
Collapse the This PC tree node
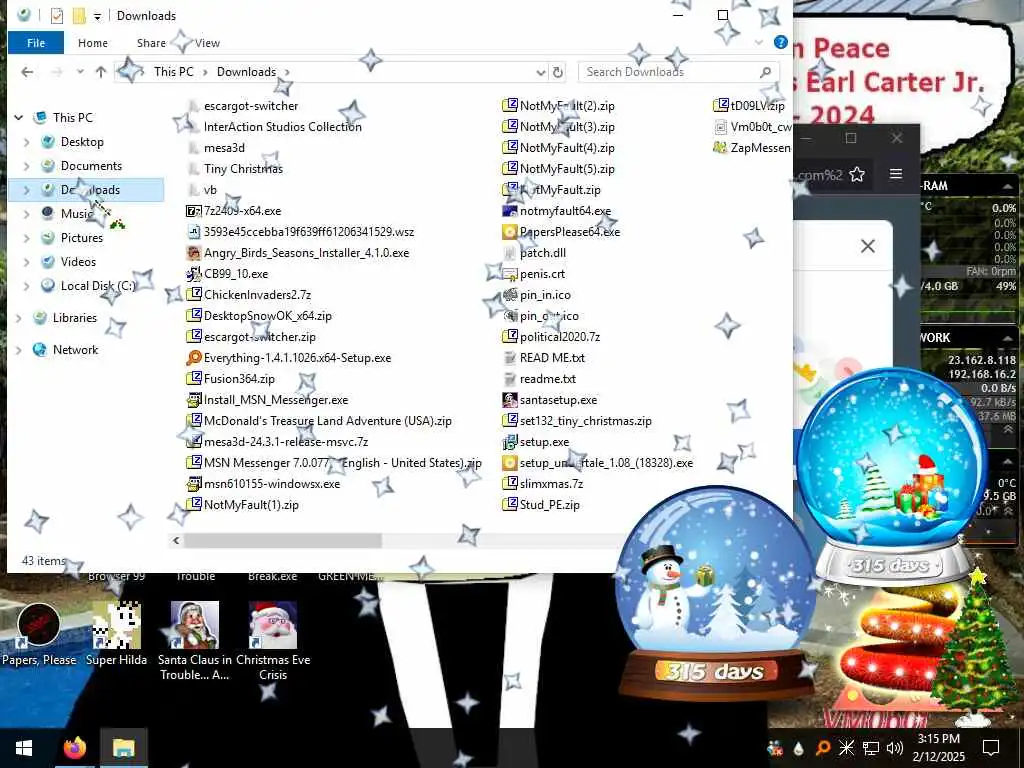pos(19,118)
